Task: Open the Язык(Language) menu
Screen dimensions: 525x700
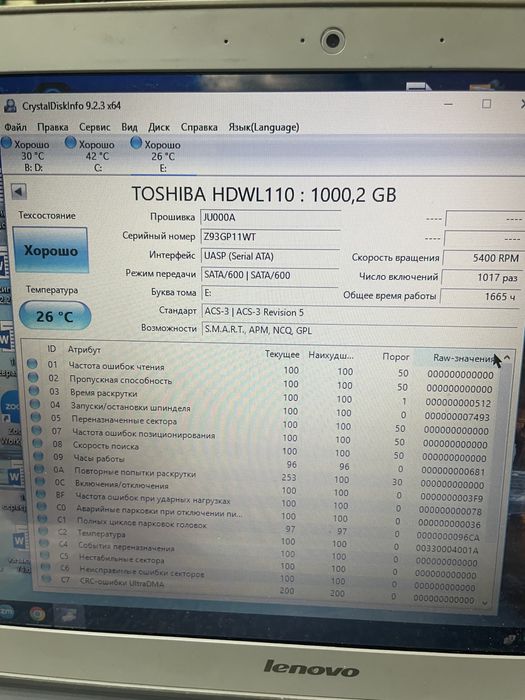Action: (264, 127)
